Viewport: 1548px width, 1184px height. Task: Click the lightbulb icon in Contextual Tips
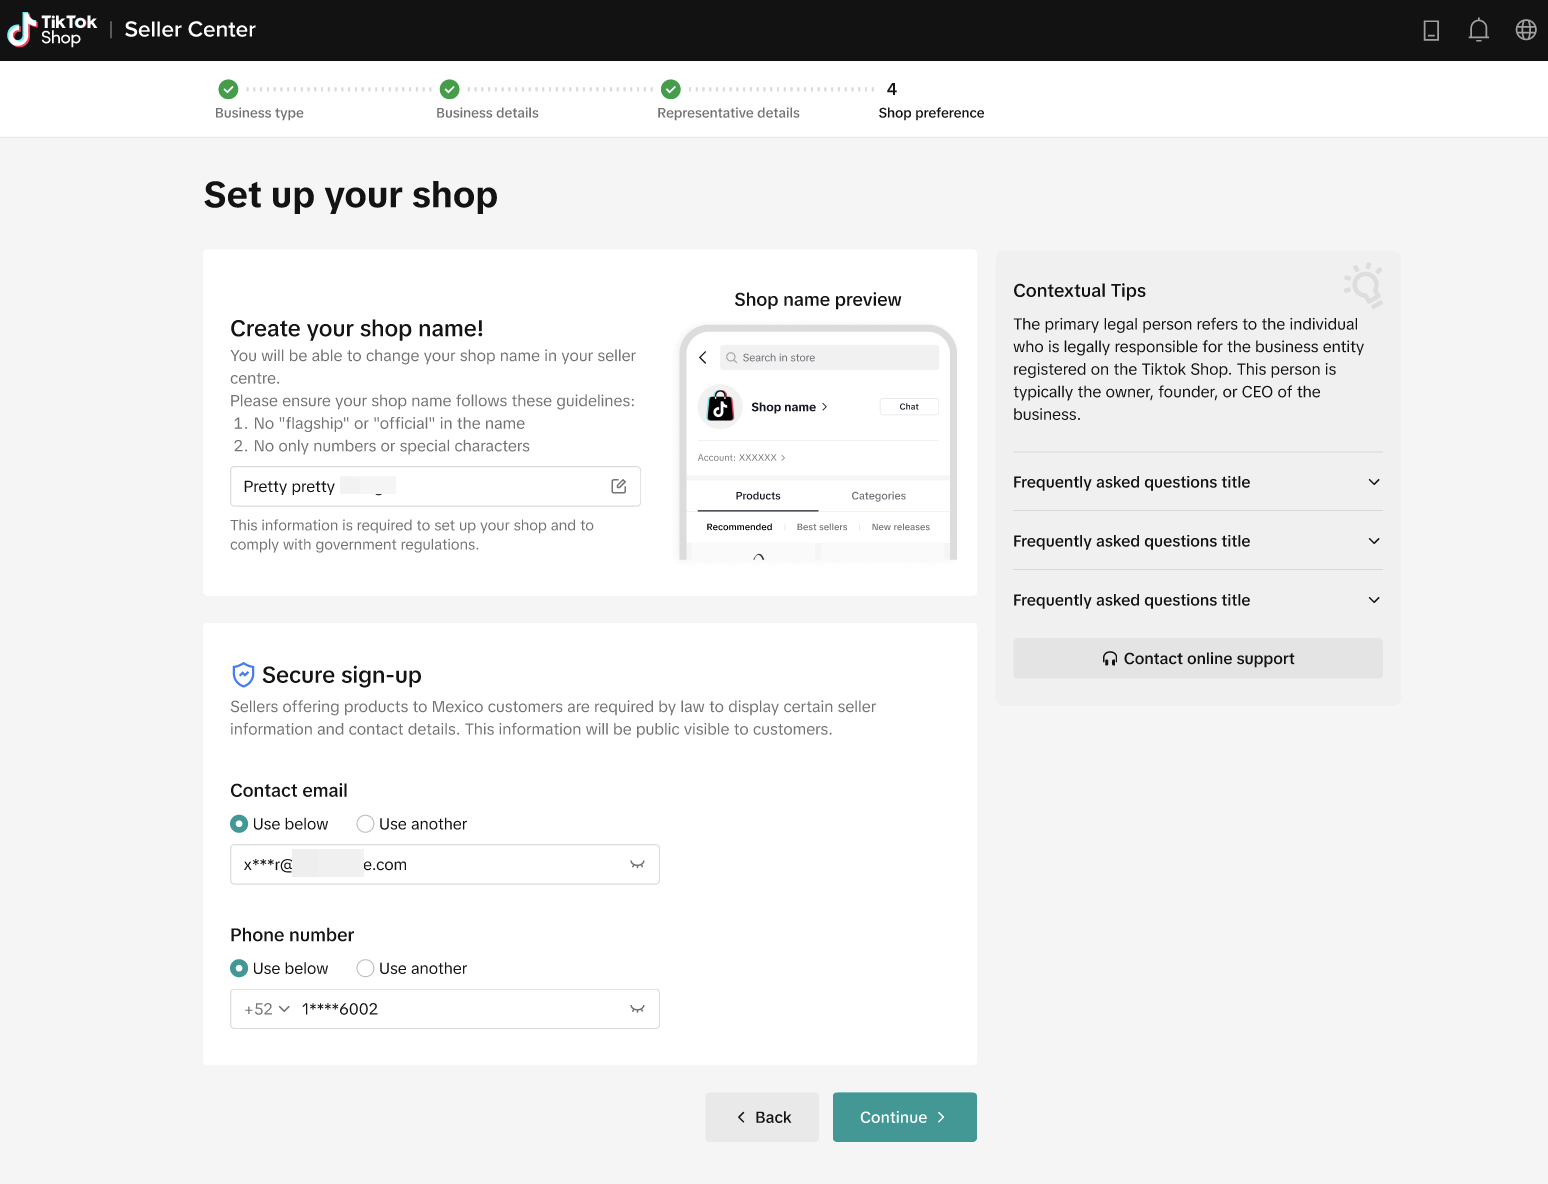[x=1363, y=286]
